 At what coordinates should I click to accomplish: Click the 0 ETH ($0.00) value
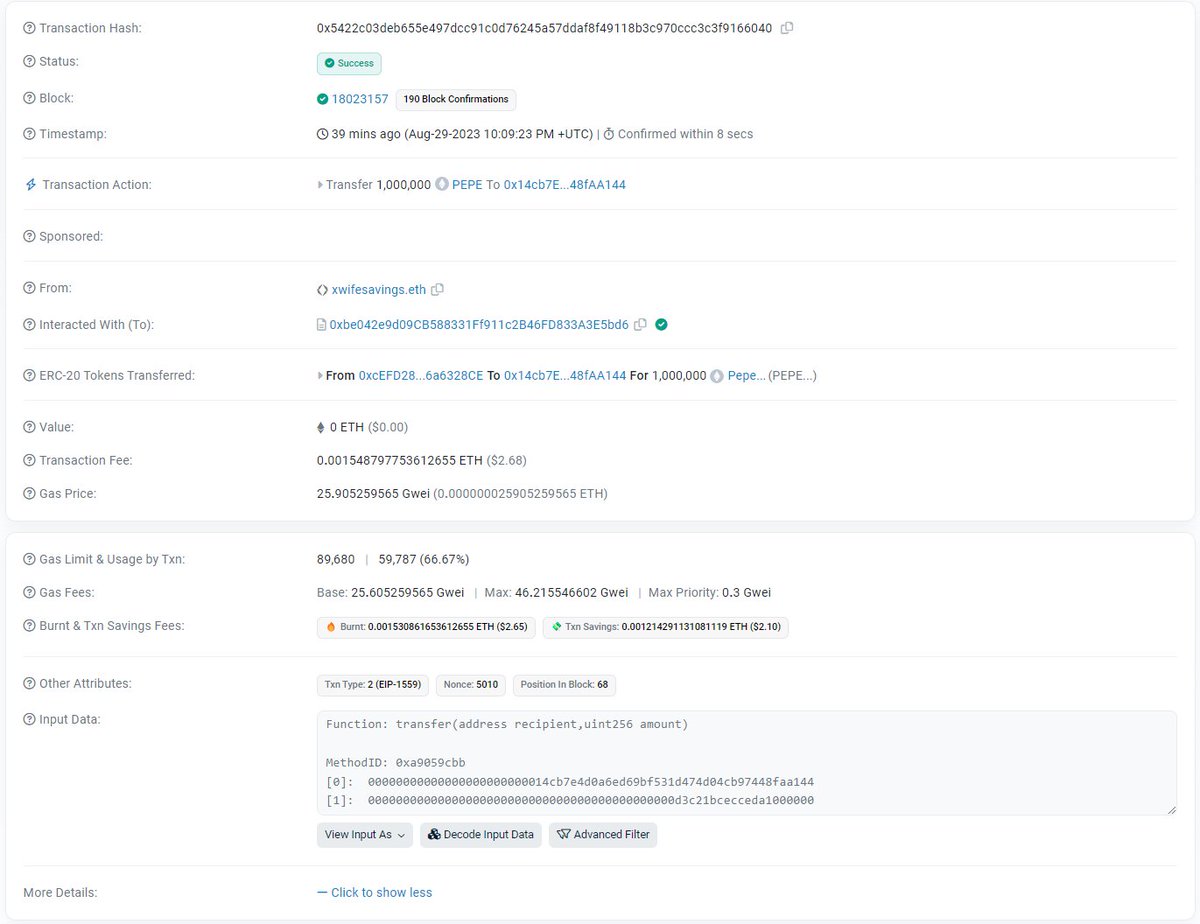368,427
